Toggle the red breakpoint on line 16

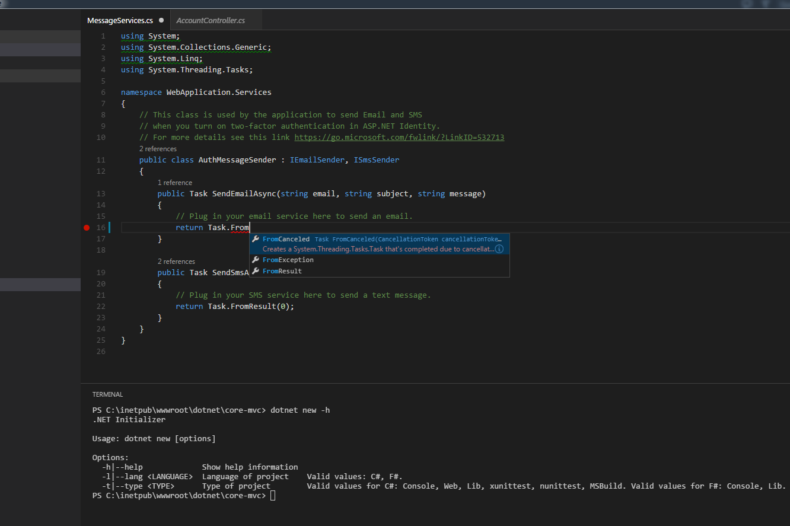click(x=88, y=228)
